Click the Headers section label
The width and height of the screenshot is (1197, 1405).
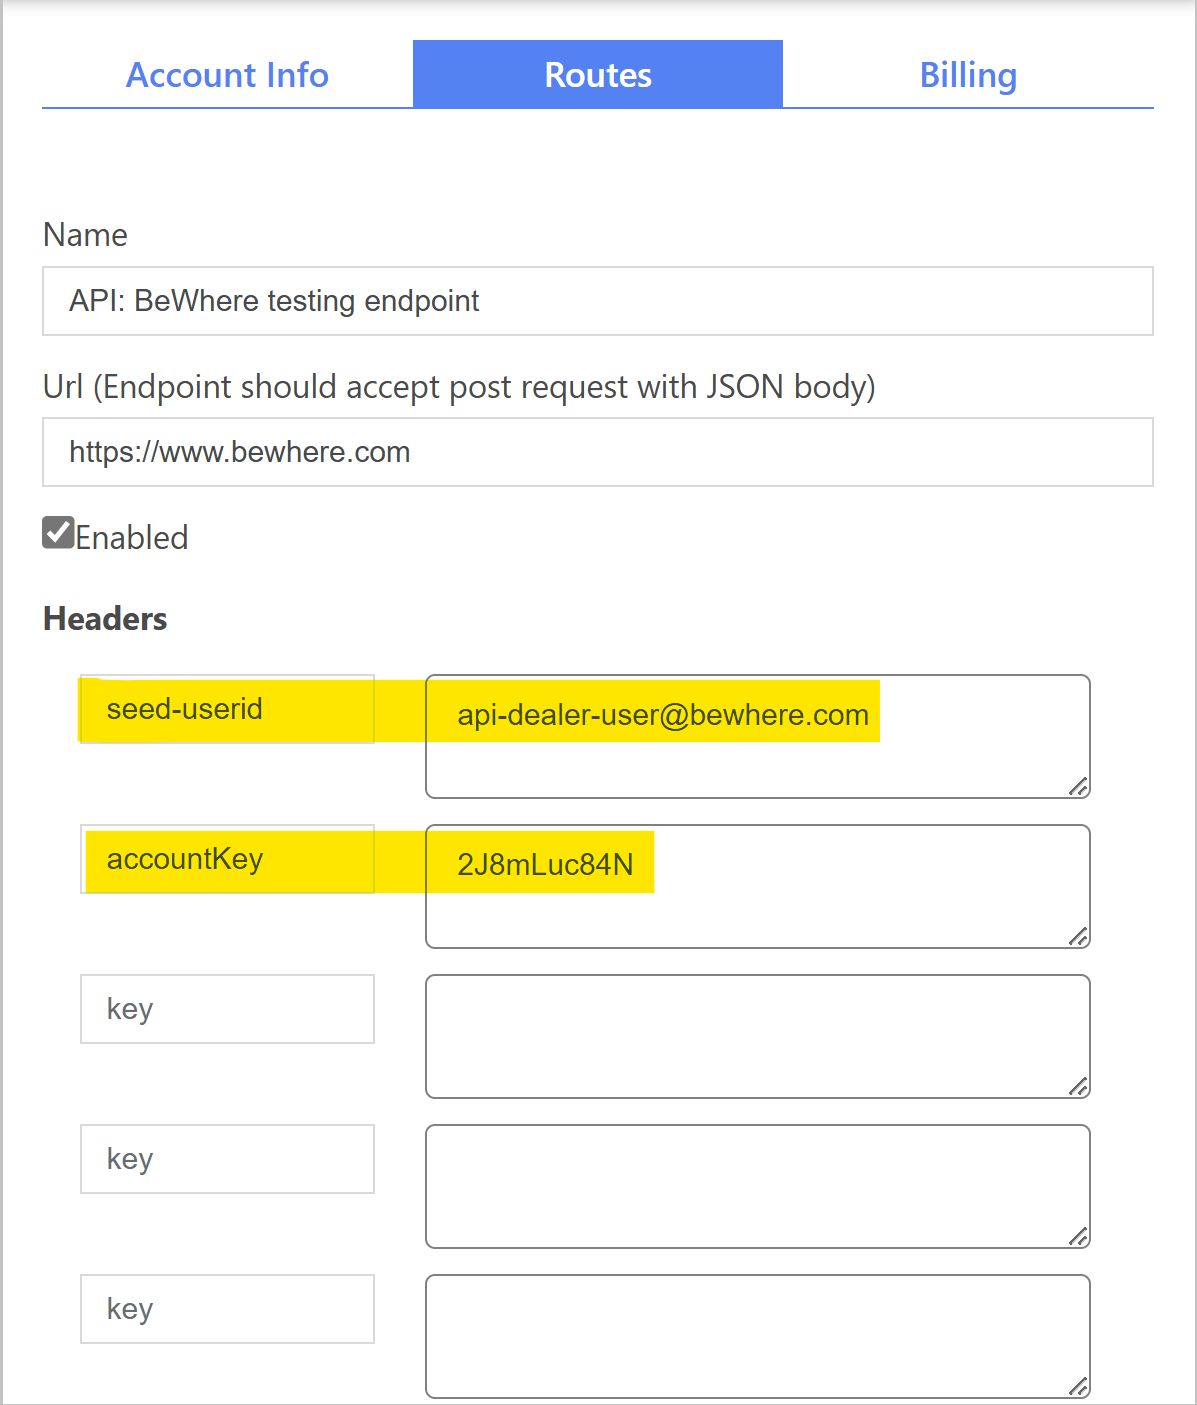[x=105, y=619]
